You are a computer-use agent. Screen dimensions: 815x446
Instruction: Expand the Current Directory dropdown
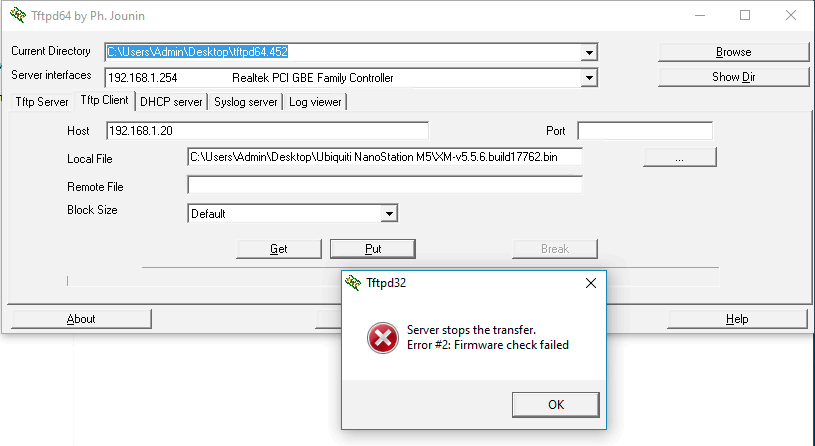click(x=590, y=52)
